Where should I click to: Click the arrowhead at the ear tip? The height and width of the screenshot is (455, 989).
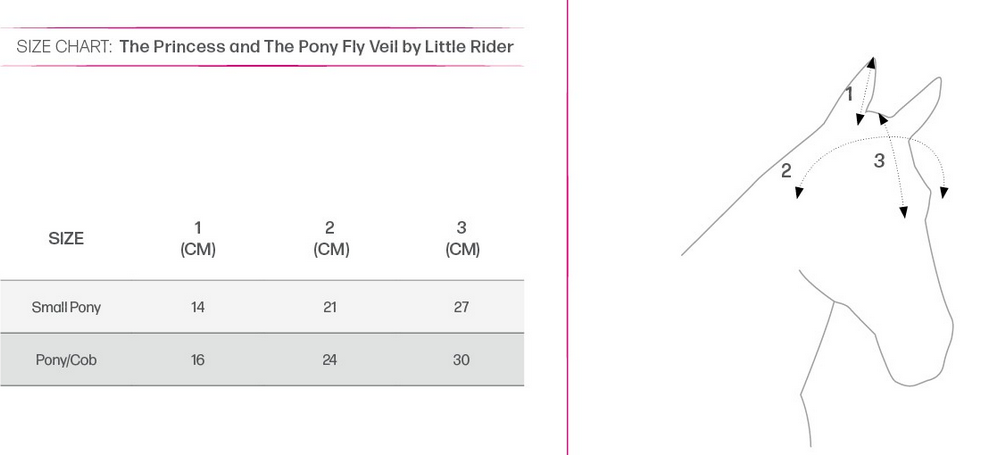tap(872, 62)
